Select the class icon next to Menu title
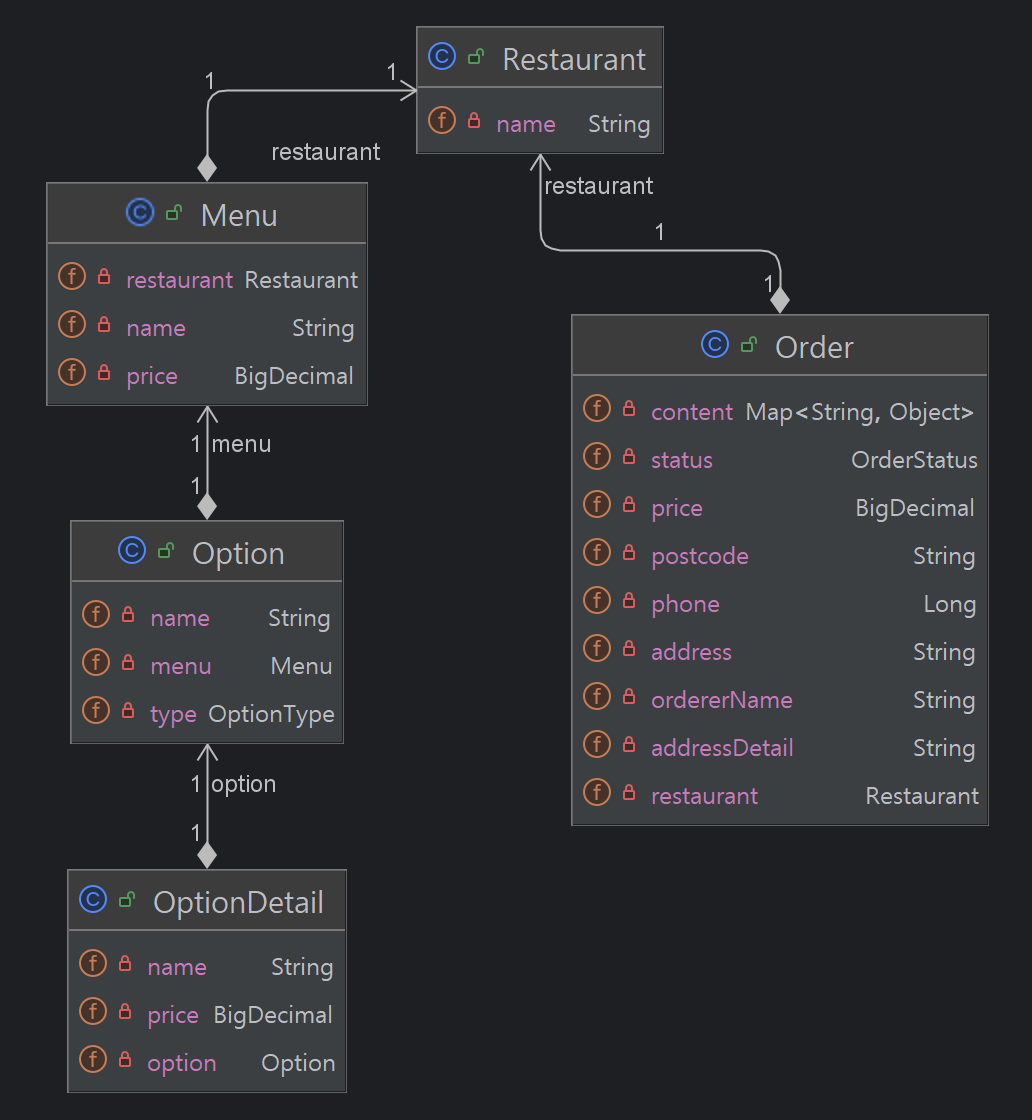Viewport: 1032px width, 1120px height. tap(140, 212)
